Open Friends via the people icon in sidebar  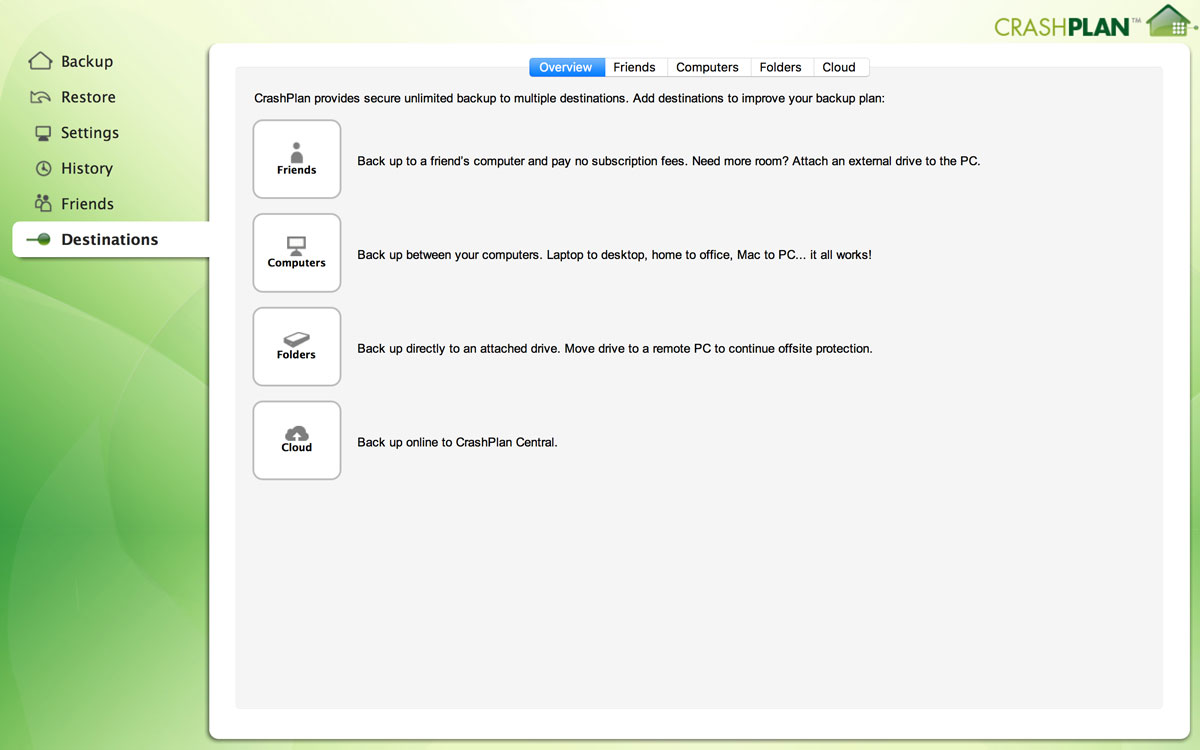click(42, 204)
